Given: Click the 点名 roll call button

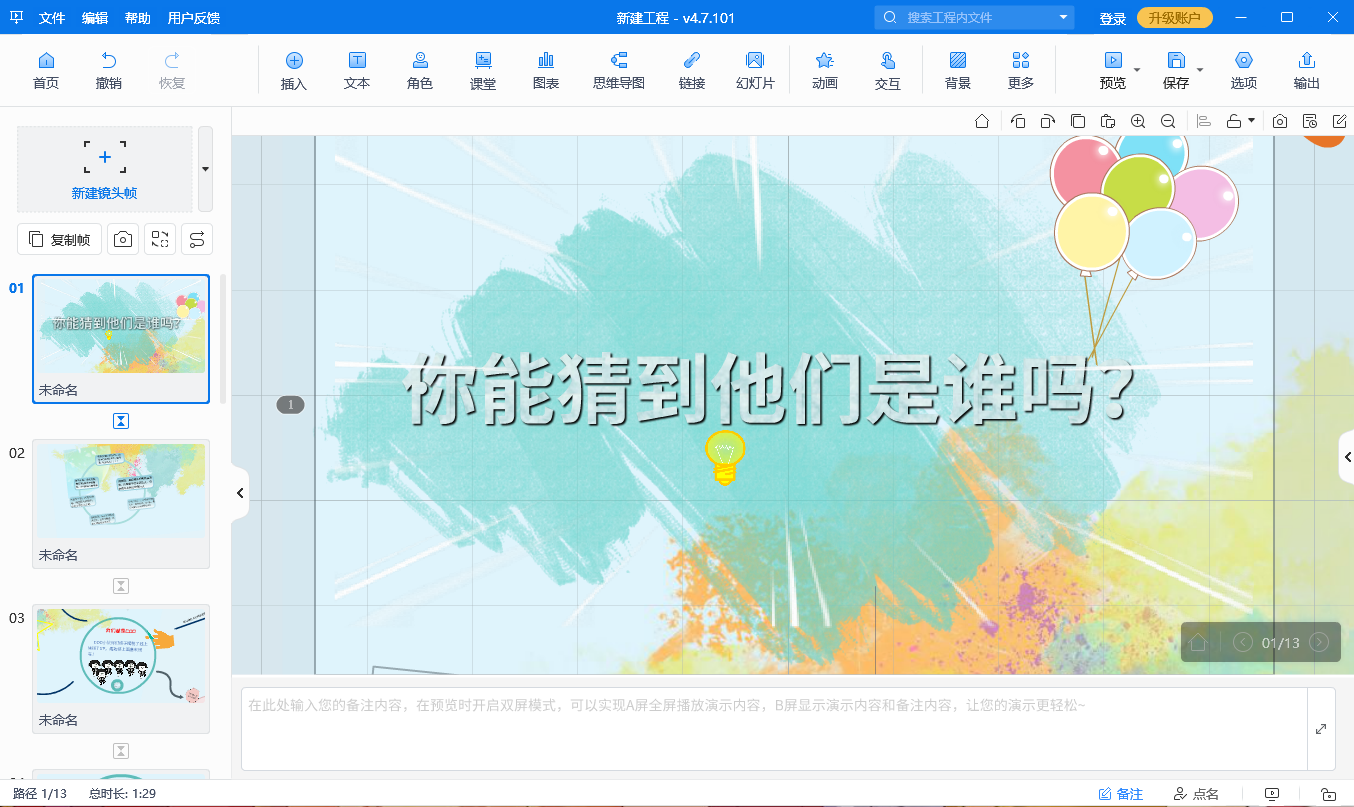Looking at the screenshot, I should 1196,794.
